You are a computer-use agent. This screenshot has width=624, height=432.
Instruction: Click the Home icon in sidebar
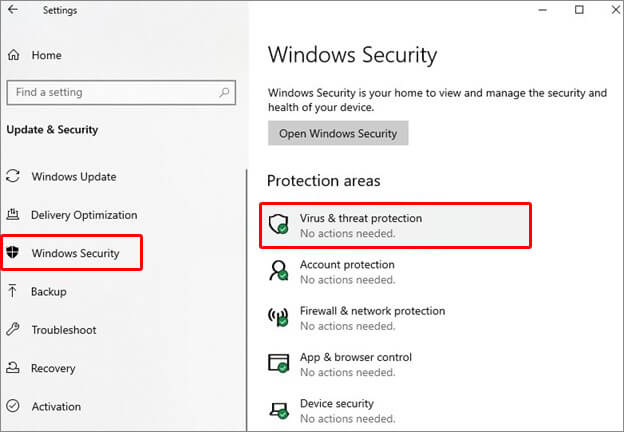click(x=14, y=55)
